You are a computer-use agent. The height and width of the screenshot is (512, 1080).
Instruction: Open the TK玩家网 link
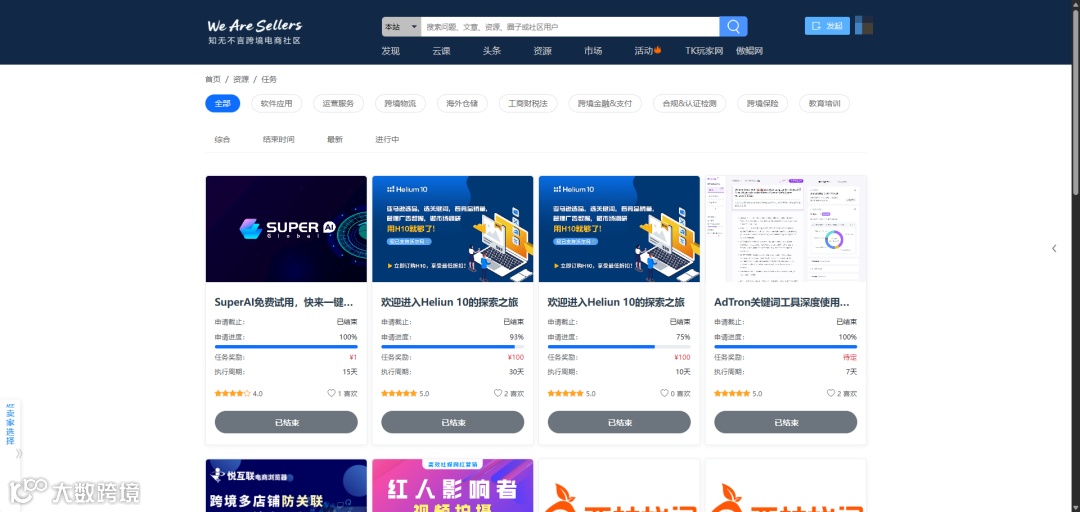(x=704, y=51)
